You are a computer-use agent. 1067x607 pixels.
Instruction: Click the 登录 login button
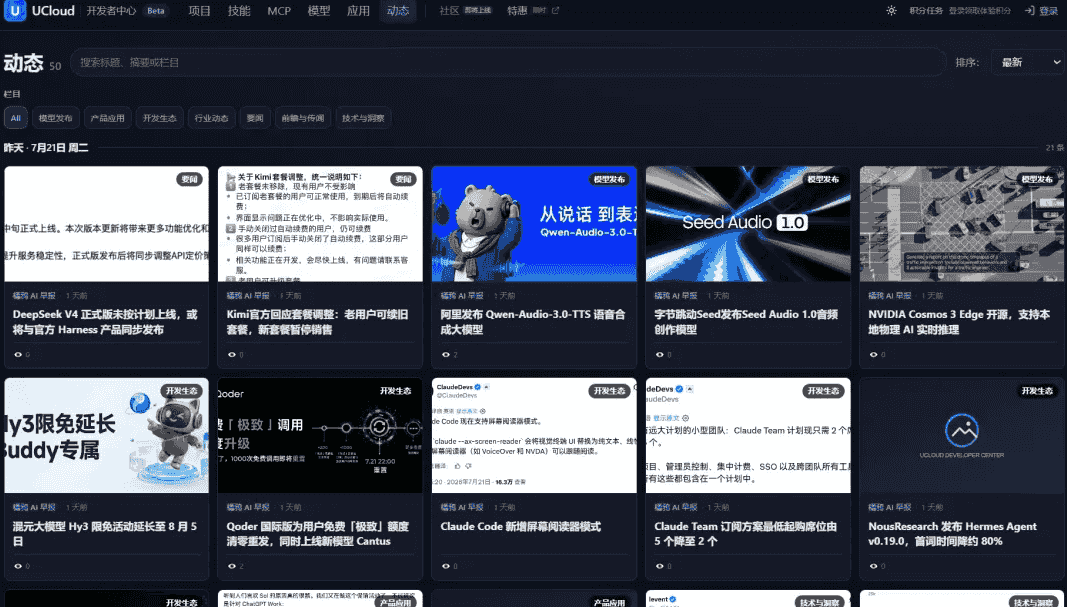pos(1049,11)
